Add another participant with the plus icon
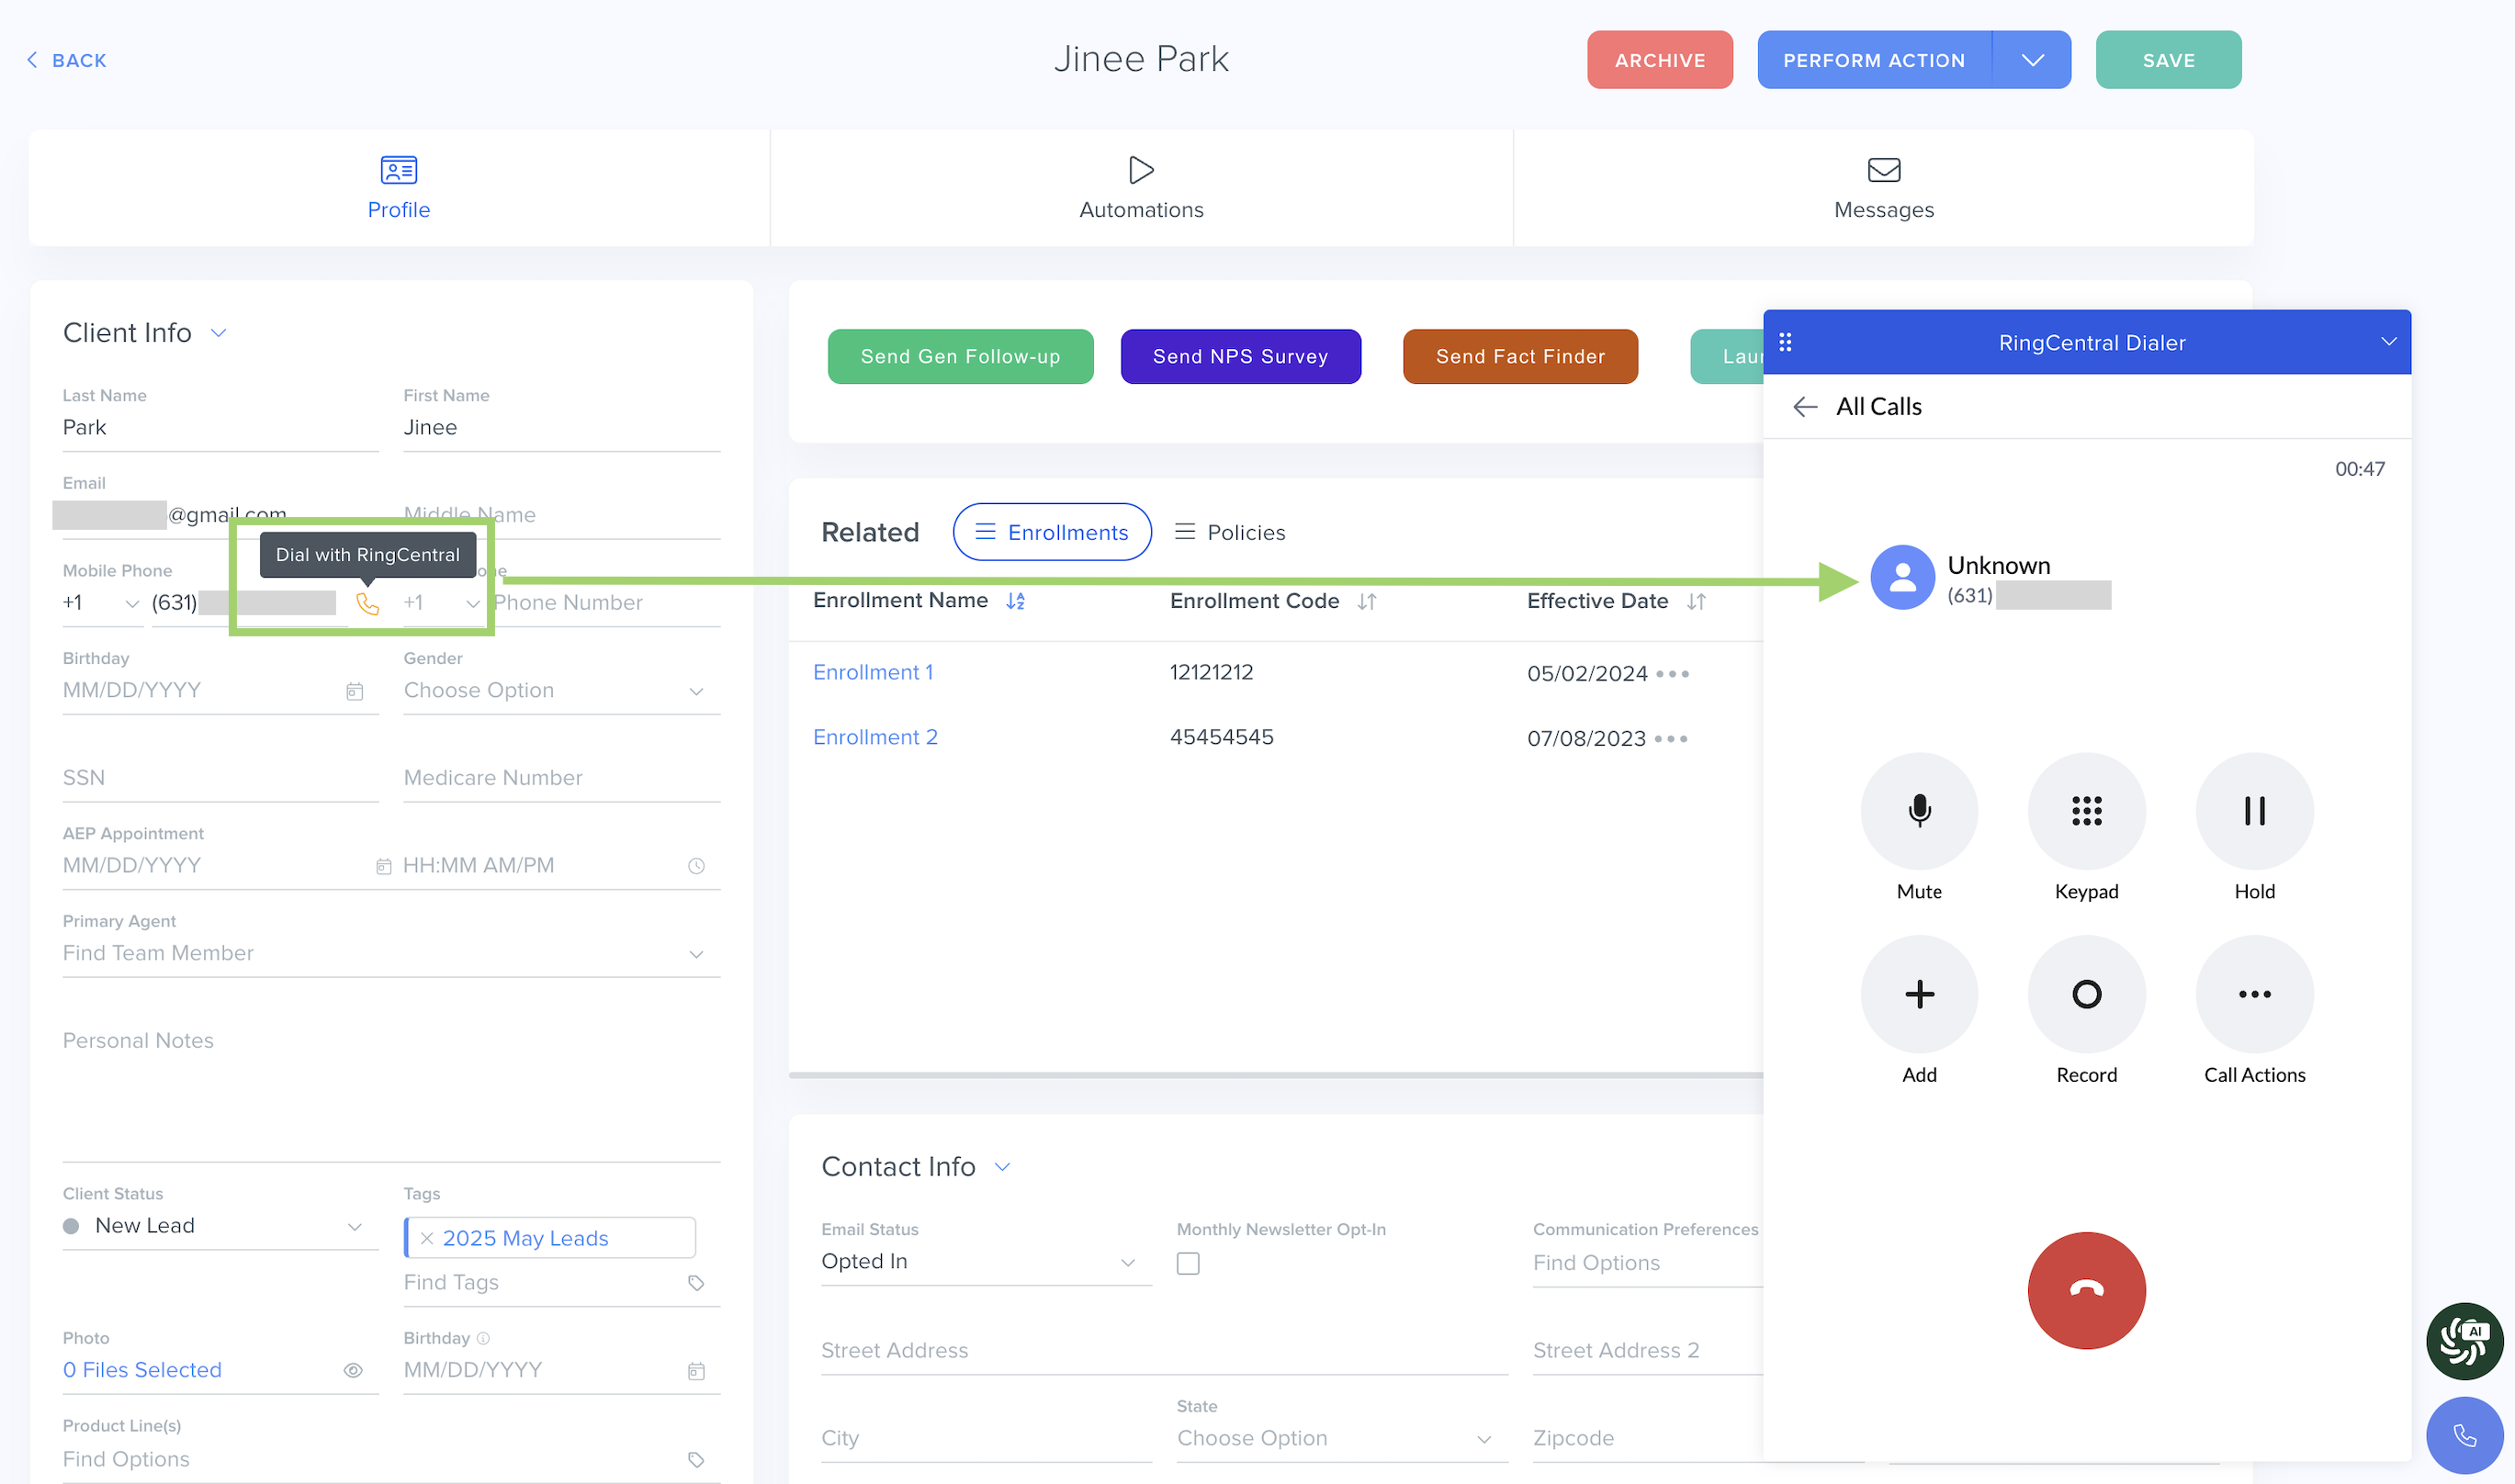 pyautogui.click(x=1918, y=994)
